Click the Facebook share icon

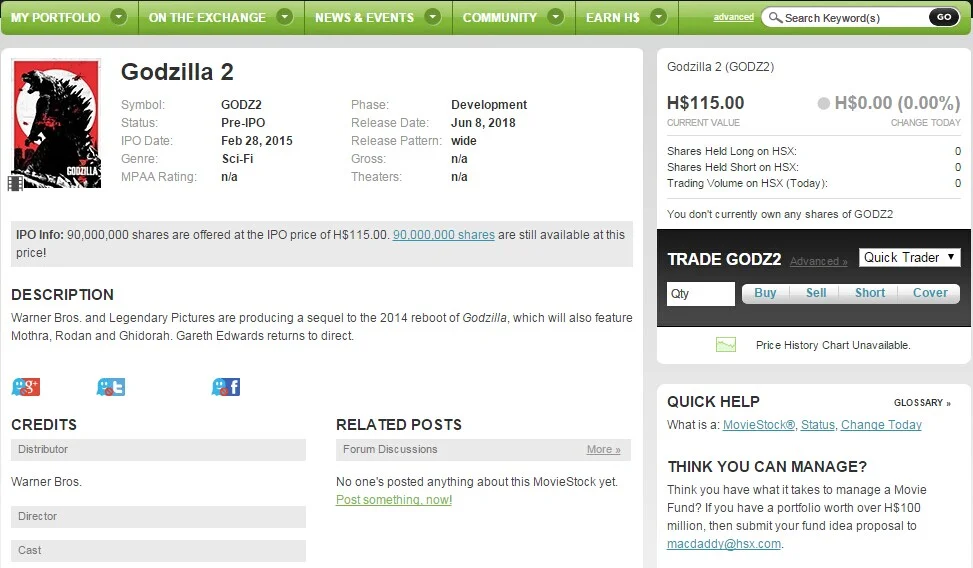coord(225,387)
